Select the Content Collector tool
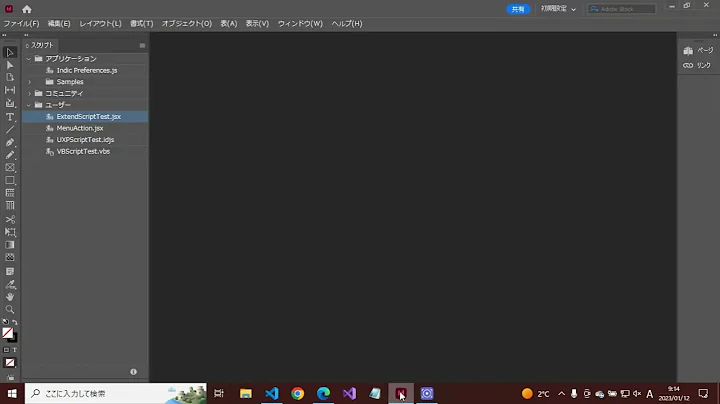The width and height of the screenshot is (720, 404). click(x=10, y=103)
